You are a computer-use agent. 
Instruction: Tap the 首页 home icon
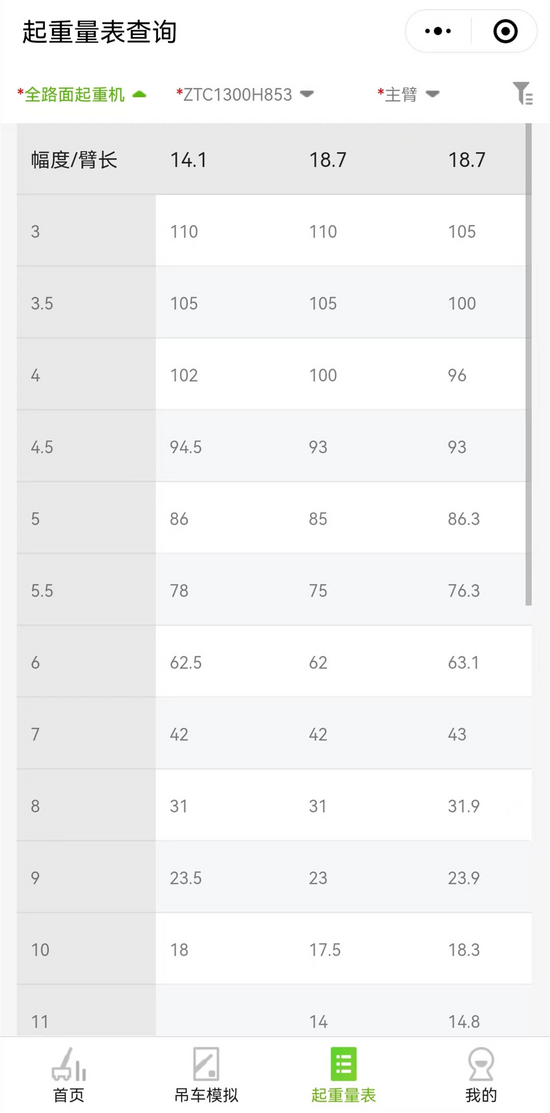[69, 1065]
